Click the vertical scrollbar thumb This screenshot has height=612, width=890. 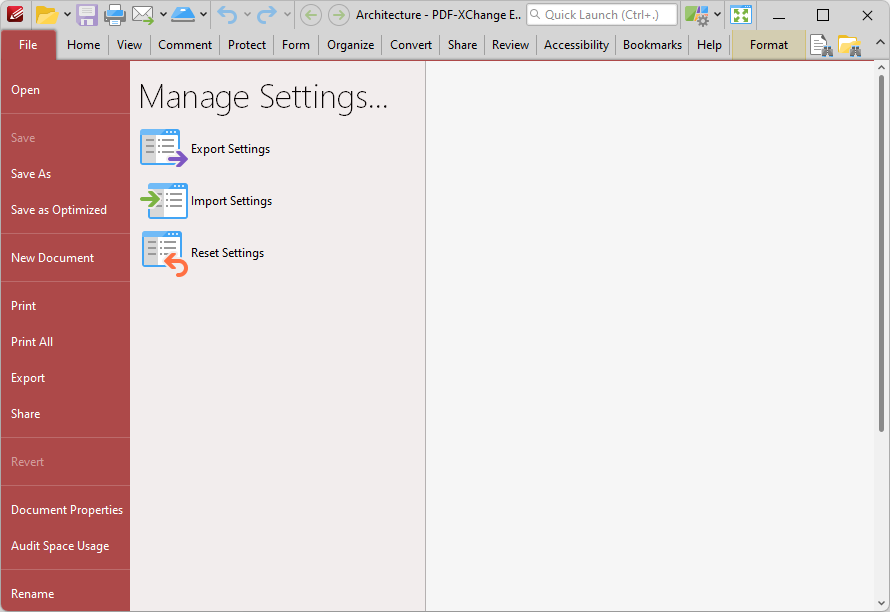(x=881, y=253)
